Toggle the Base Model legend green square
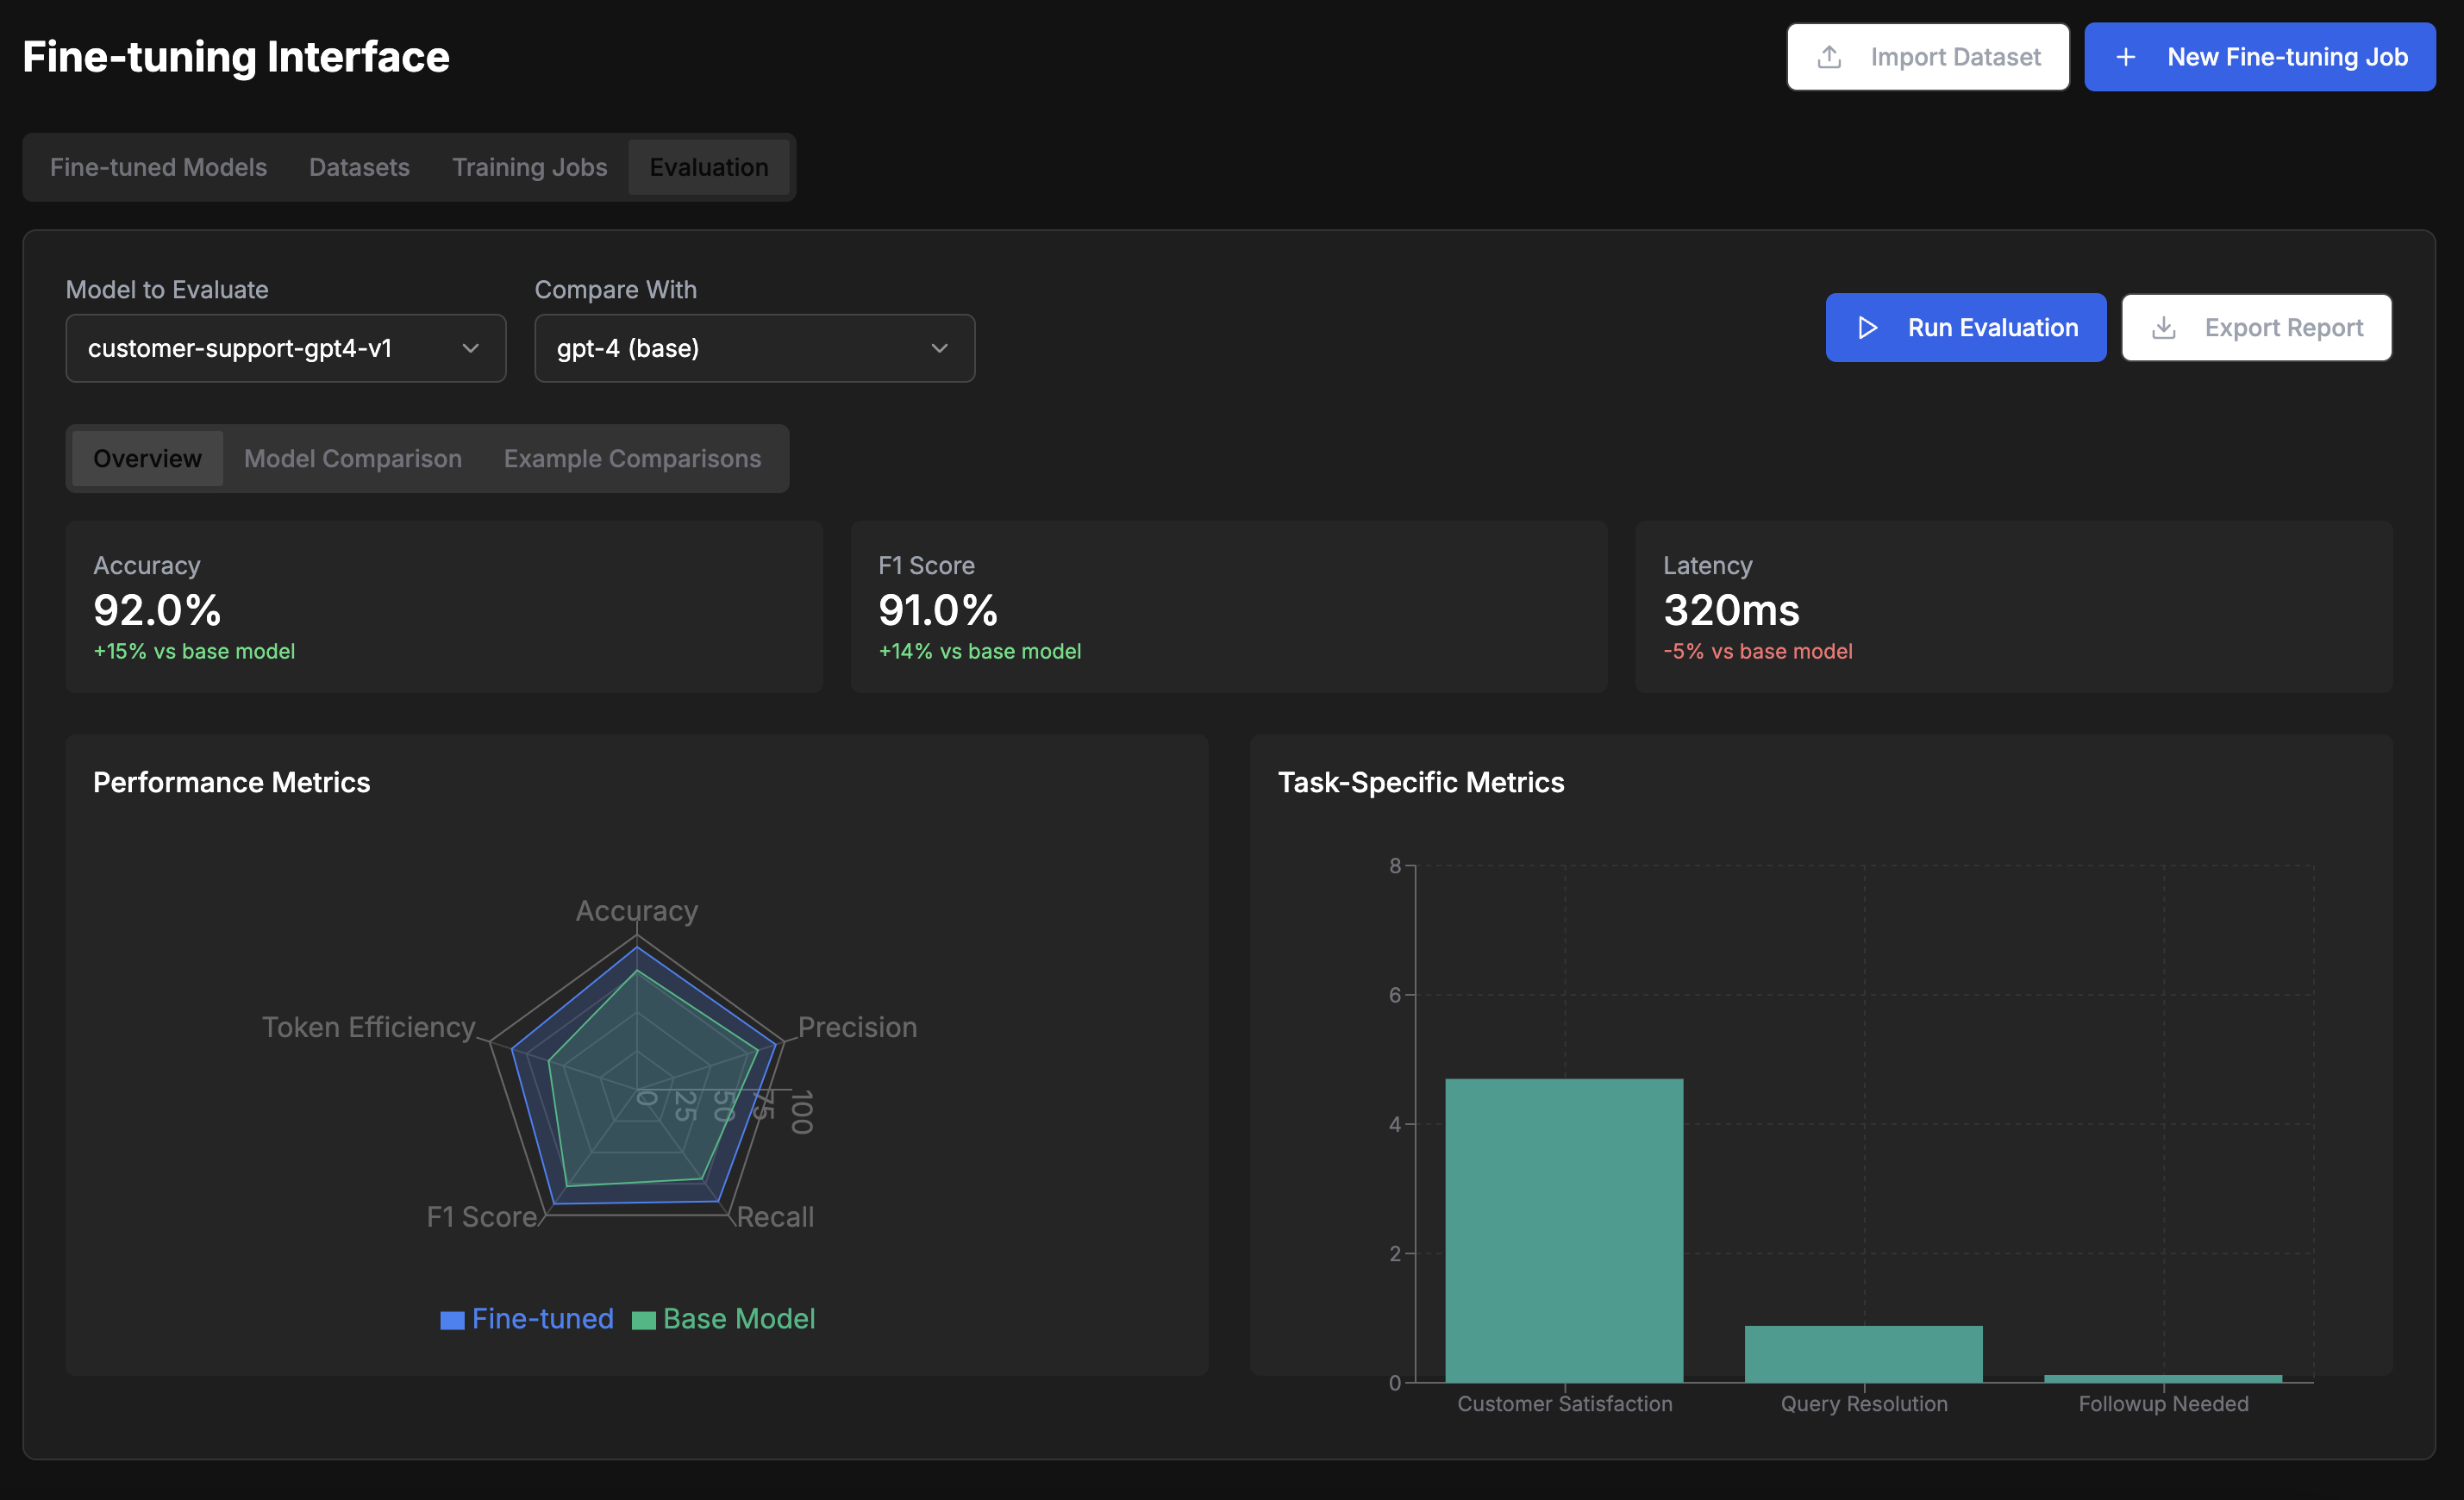Screen dimensions: 2464x1500 (644, 1320)
